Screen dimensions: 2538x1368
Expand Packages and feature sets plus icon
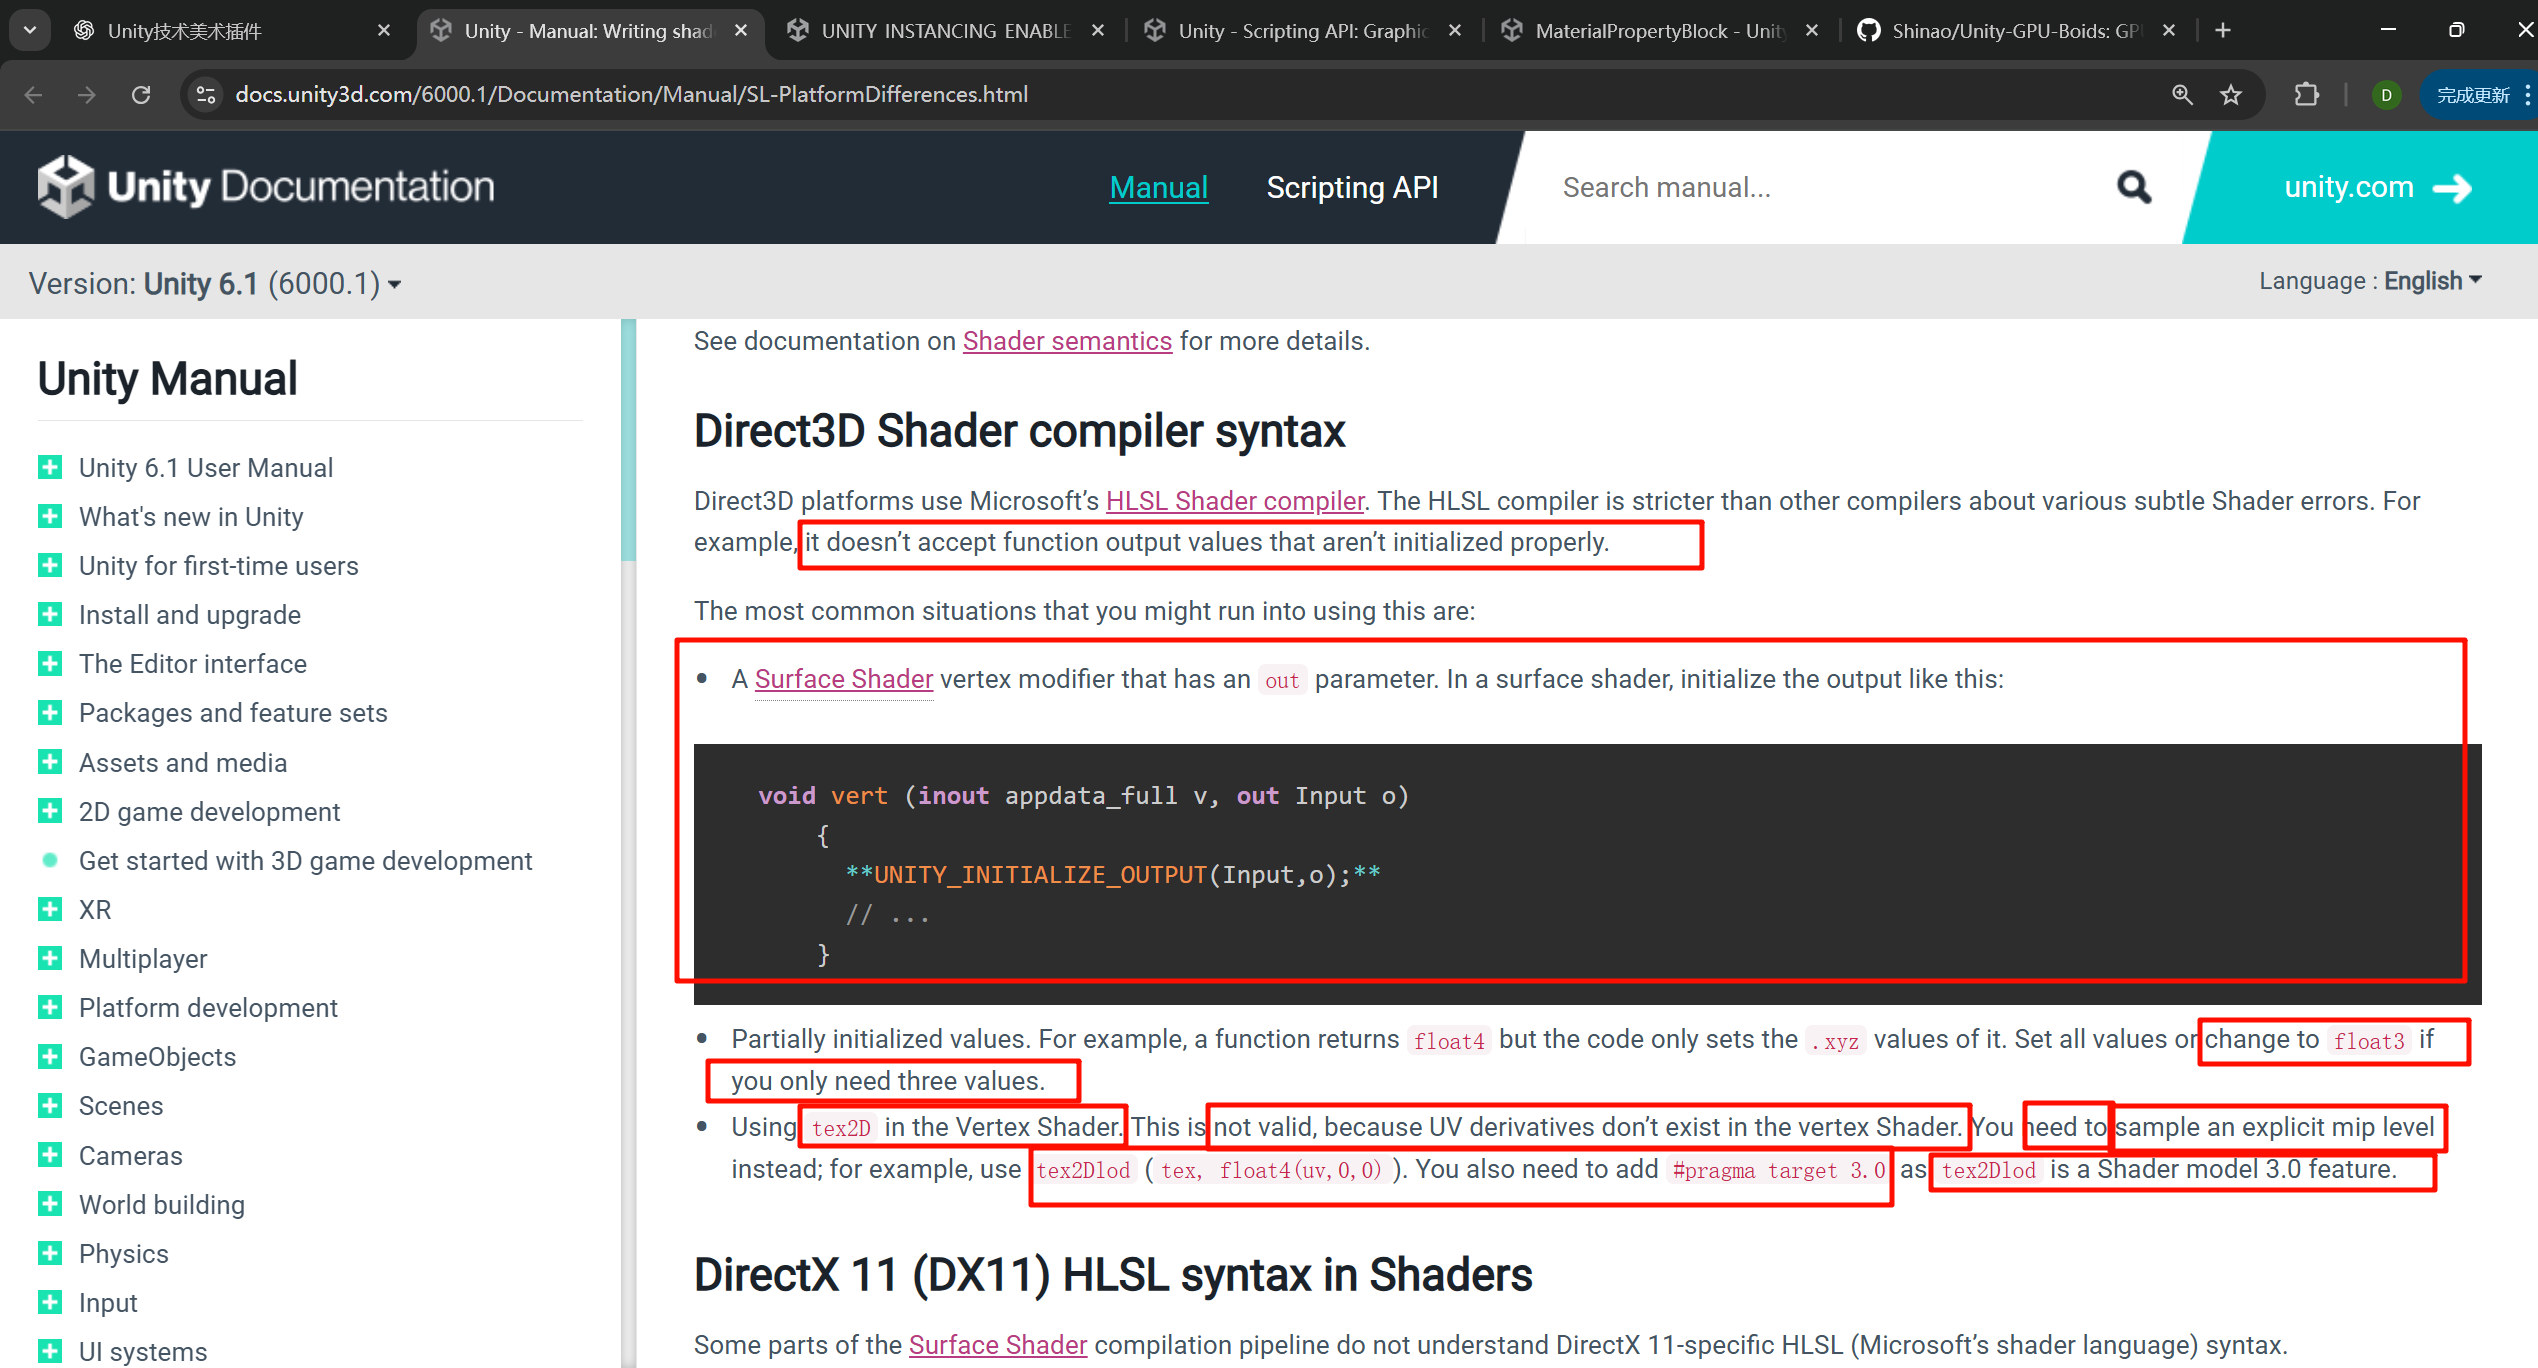[x=50, y=712]
